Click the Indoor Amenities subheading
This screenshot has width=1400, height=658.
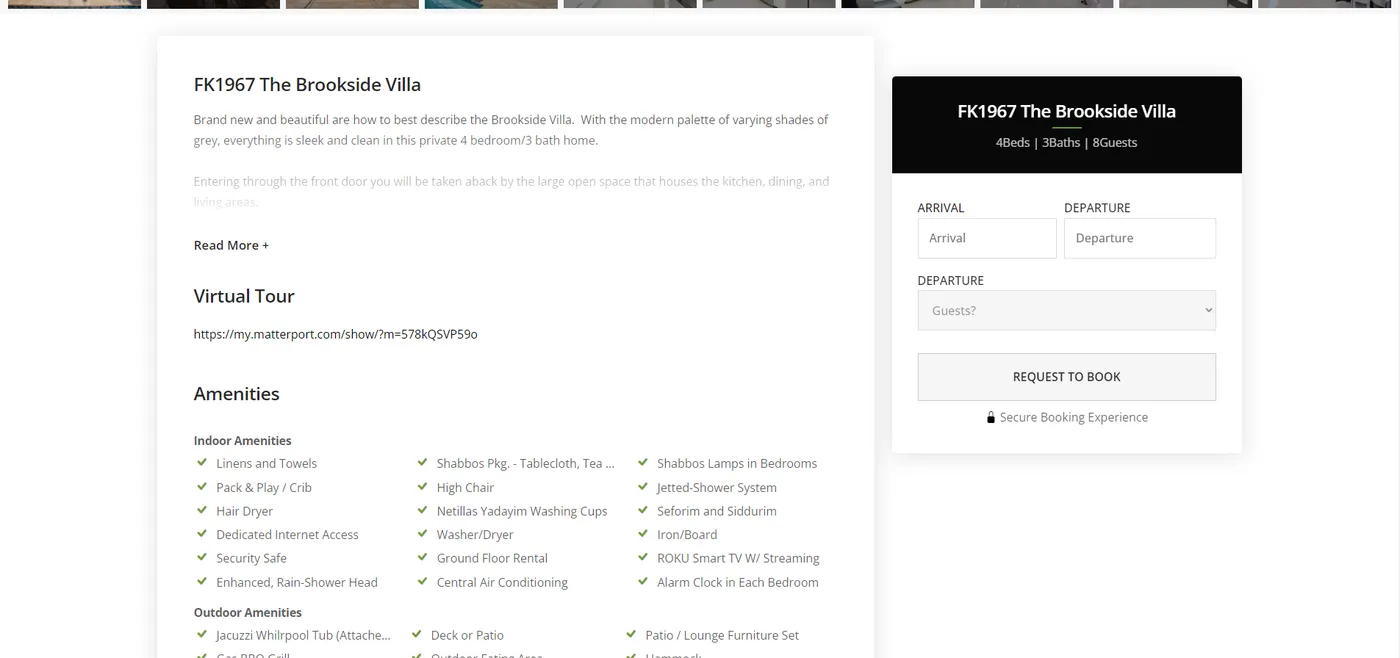point(243,440)
